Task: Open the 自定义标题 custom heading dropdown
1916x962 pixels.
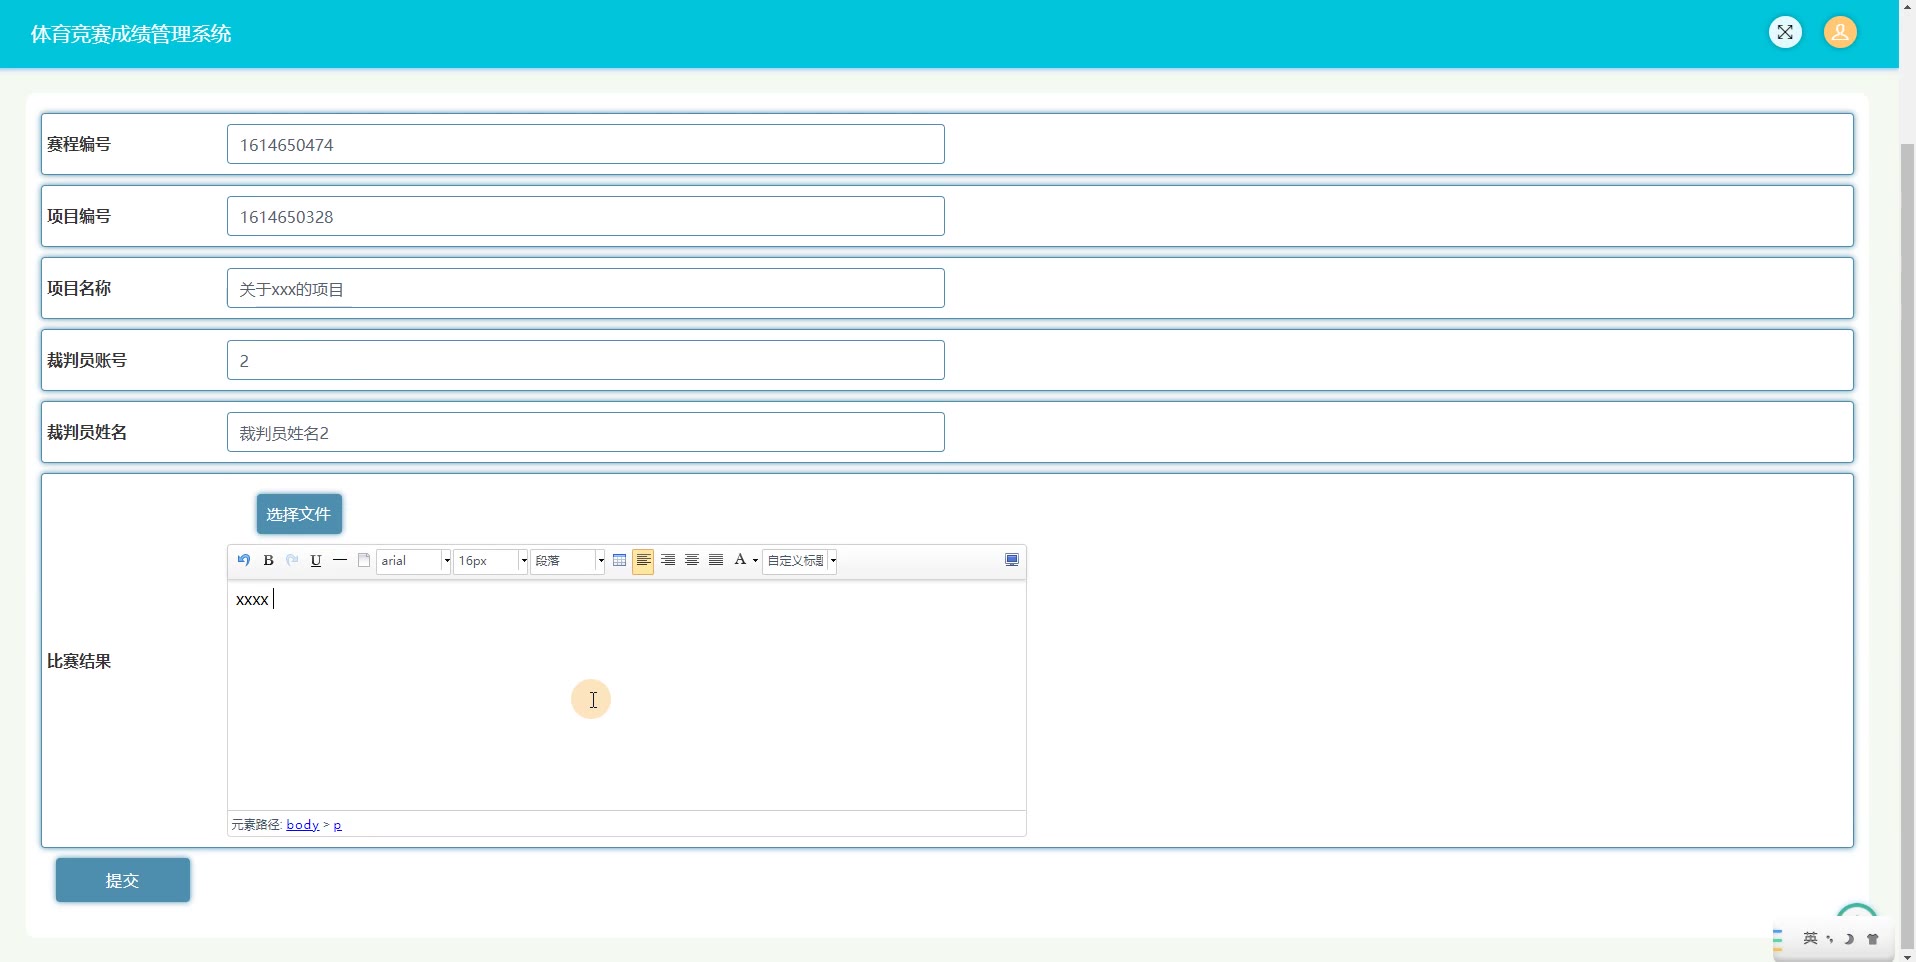Action: click(800, 561)
